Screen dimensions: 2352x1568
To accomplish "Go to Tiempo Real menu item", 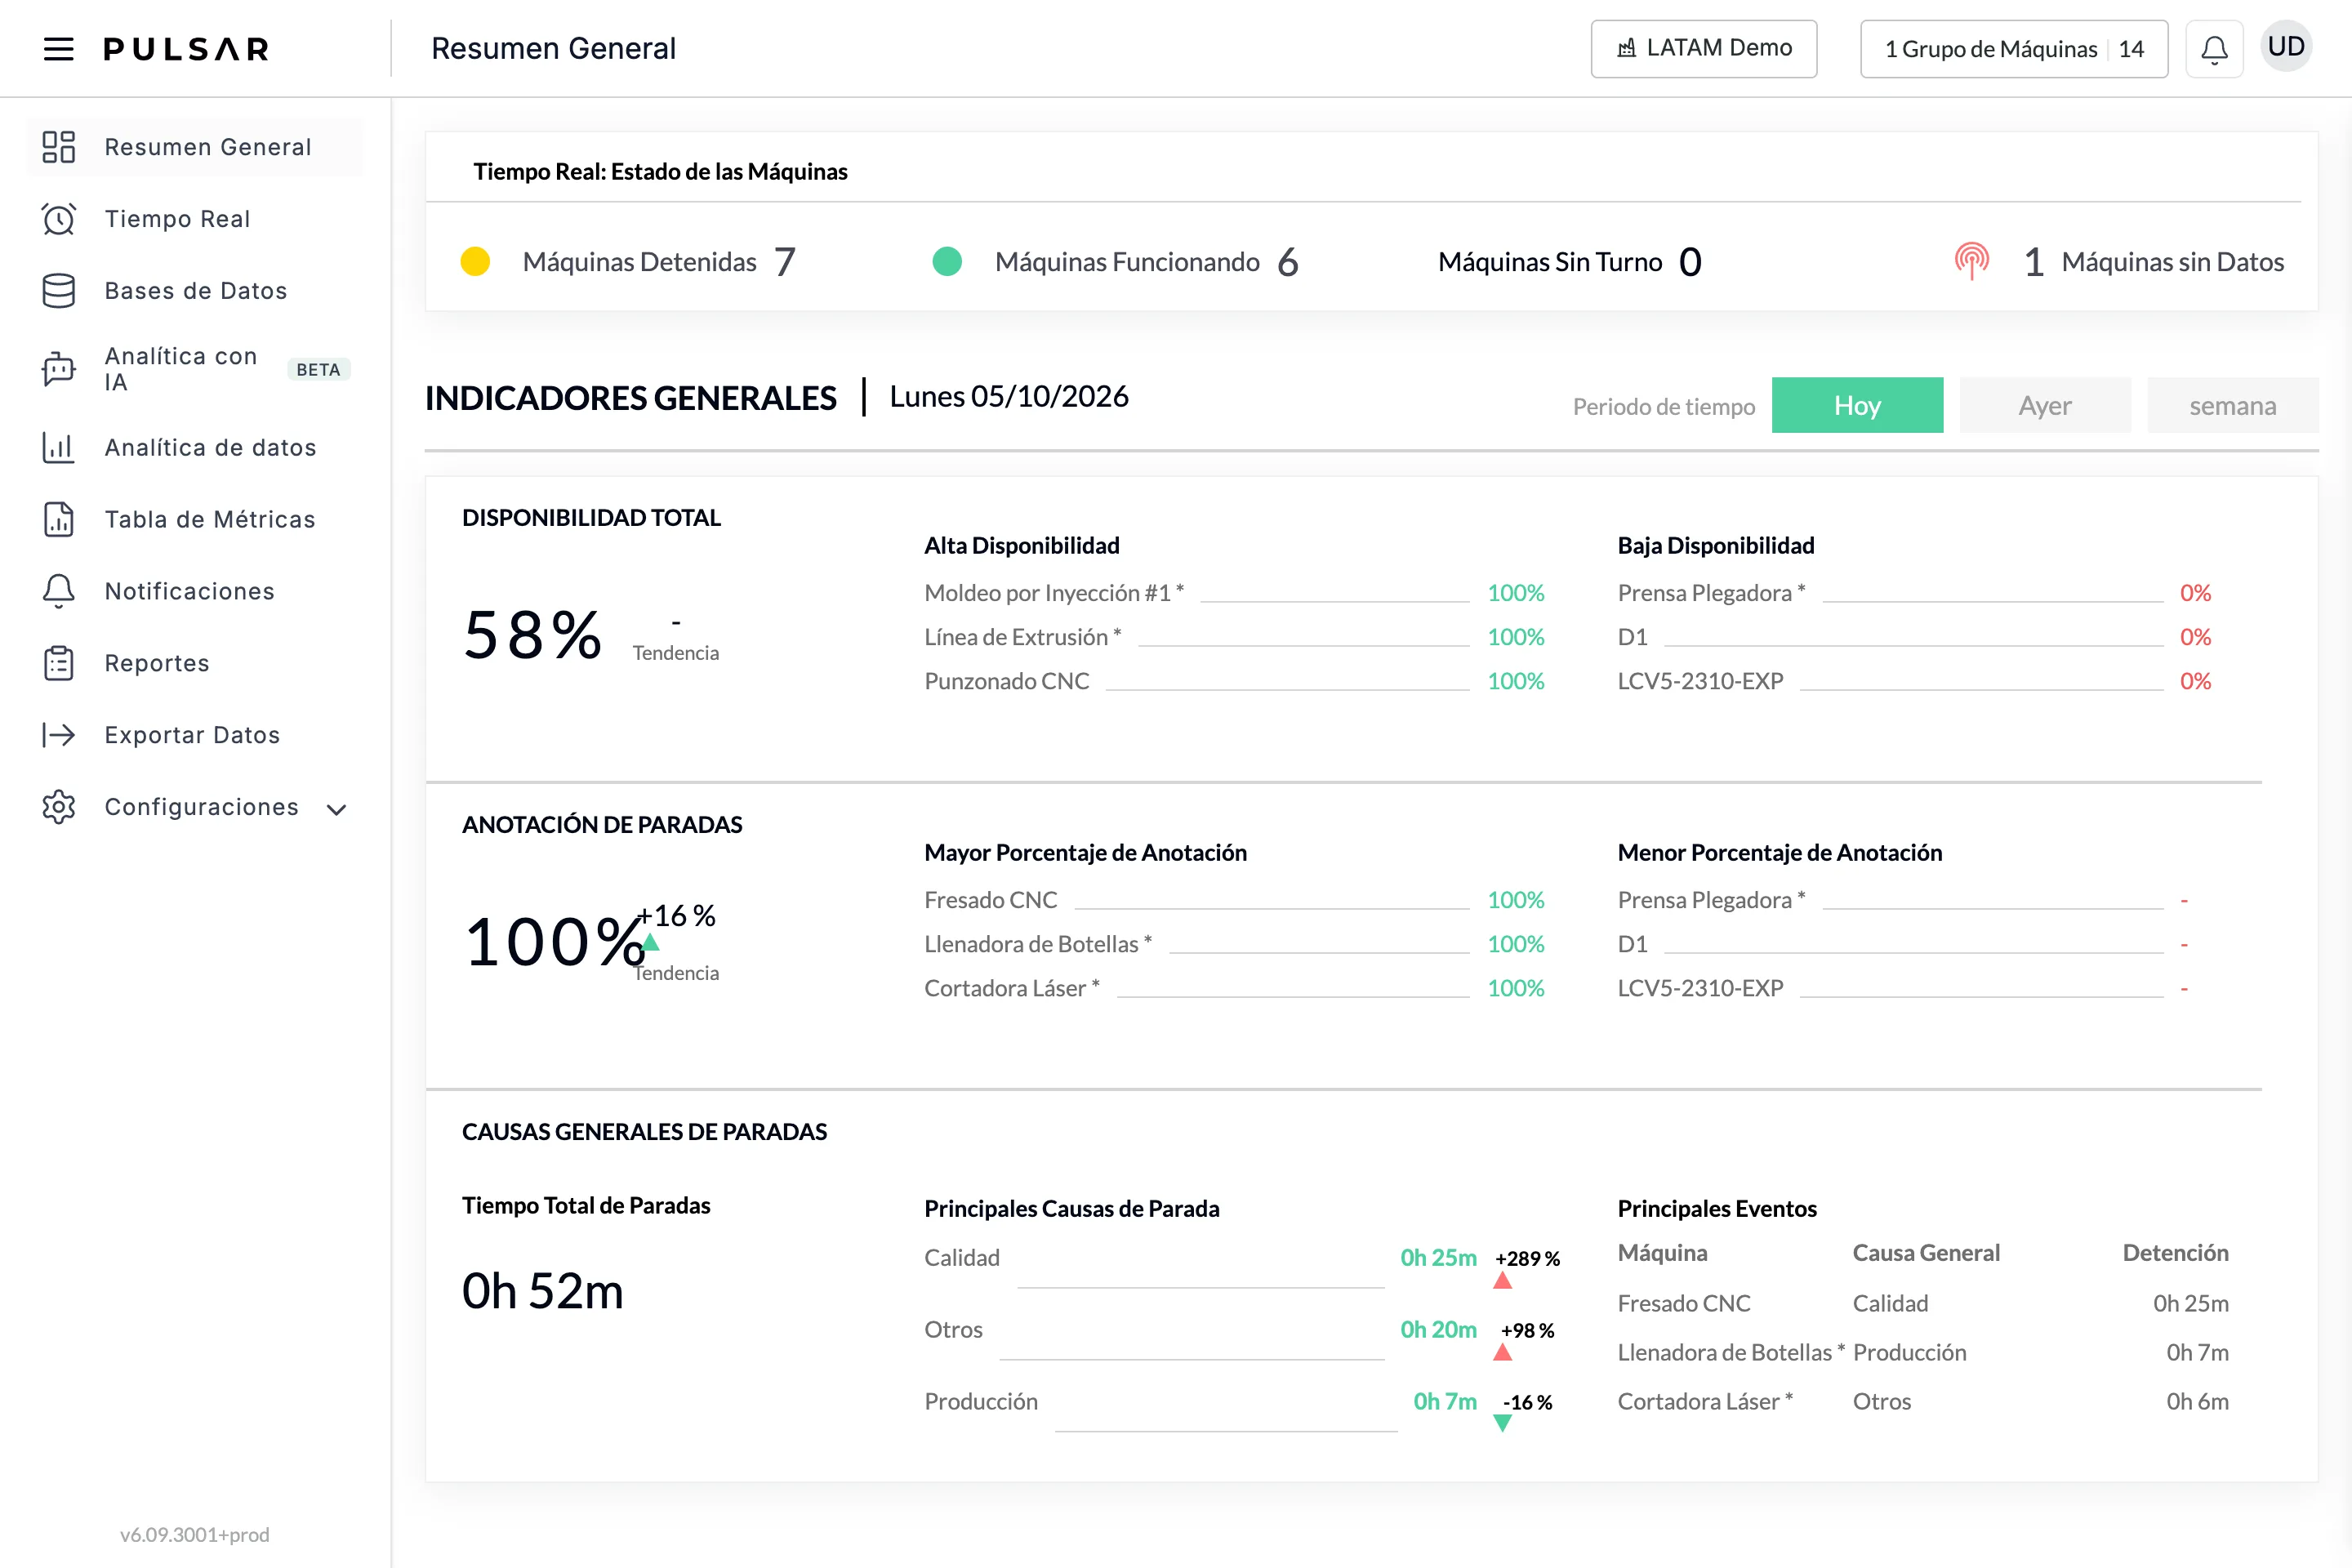I will (x=196, y=219).
